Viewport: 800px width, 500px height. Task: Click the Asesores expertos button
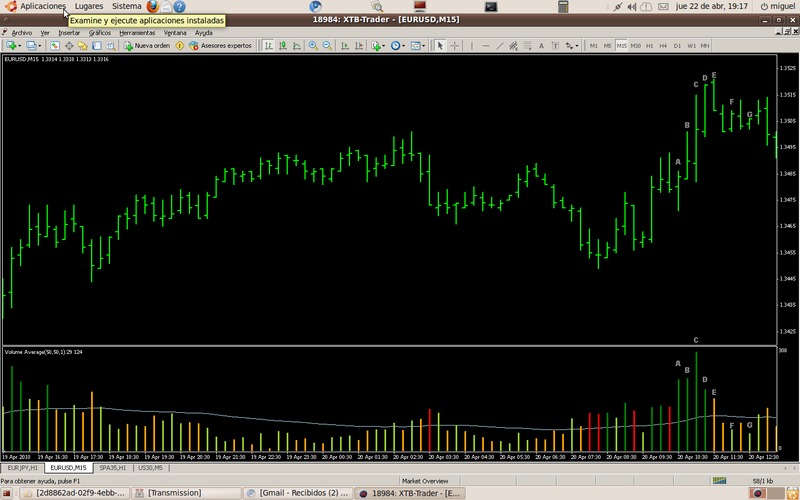click(220, 46)
